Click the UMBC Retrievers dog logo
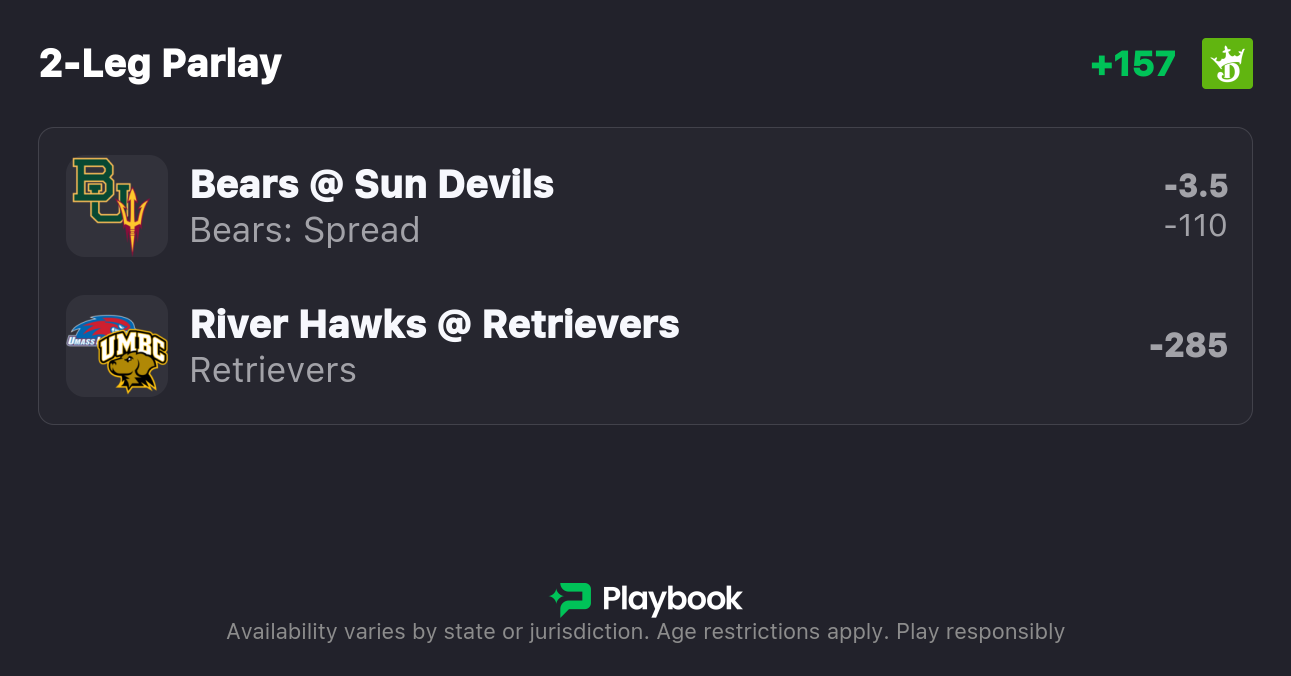 click(133, 360)
